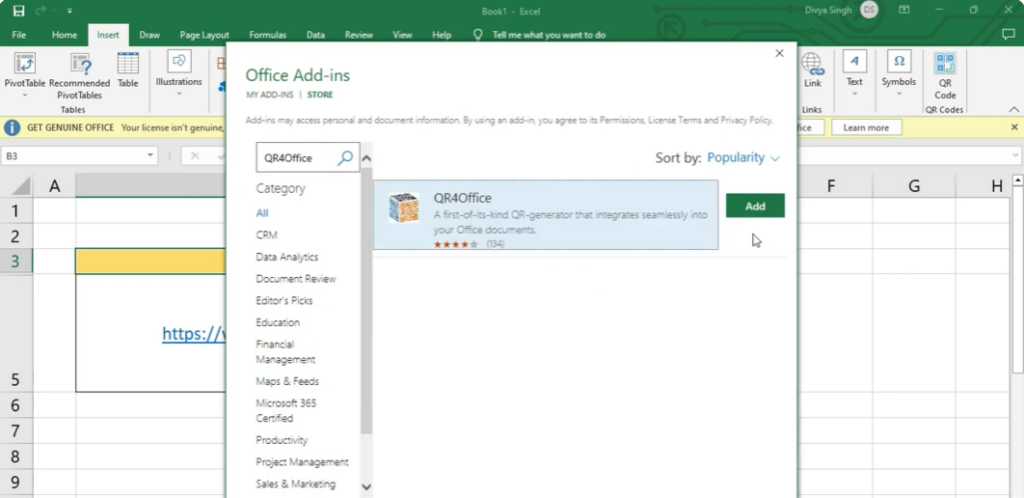Screen dimensions: 1024x498
Task: Open the comments icon in ribbon corner
Action: [x=1008, y=35]
